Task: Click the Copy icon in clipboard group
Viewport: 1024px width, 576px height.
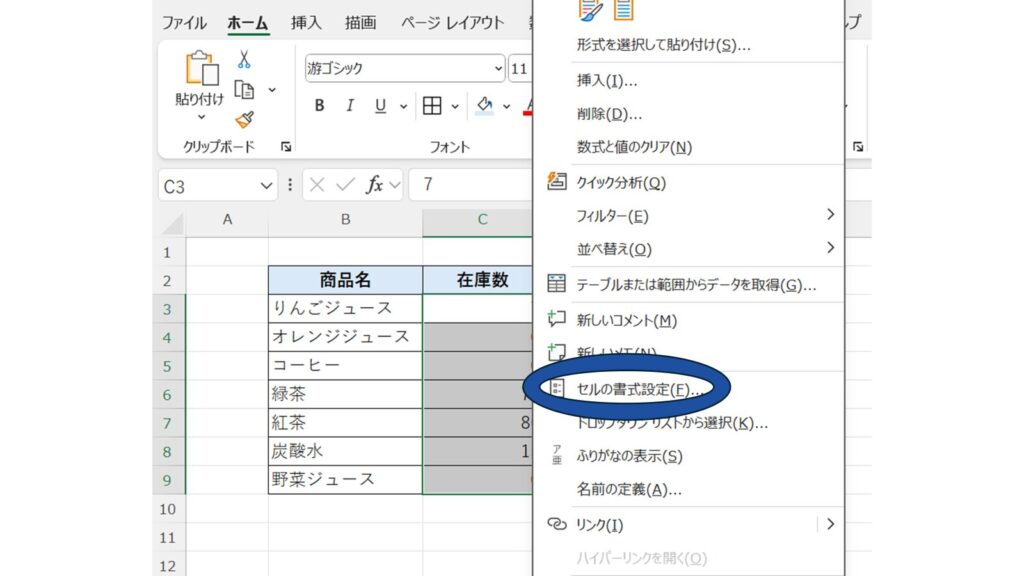Action: coord(244,90)
